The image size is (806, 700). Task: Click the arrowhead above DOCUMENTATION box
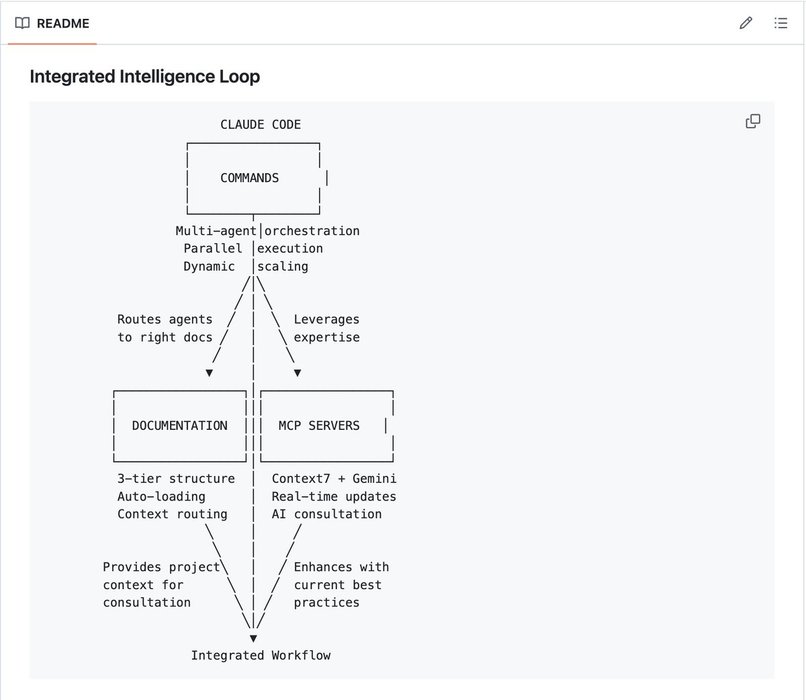click(x=209, y=373)
